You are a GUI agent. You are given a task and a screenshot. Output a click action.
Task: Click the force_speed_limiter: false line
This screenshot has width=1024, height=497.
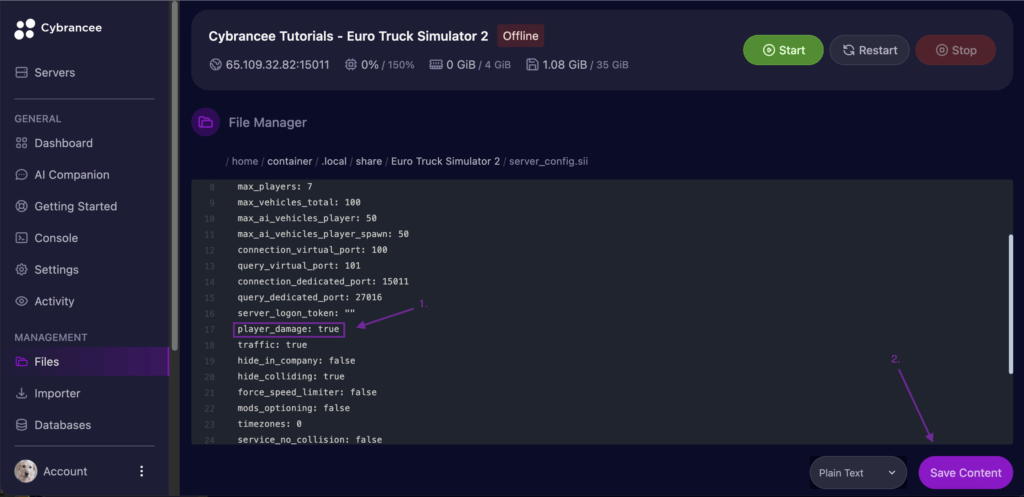[307, 393]
